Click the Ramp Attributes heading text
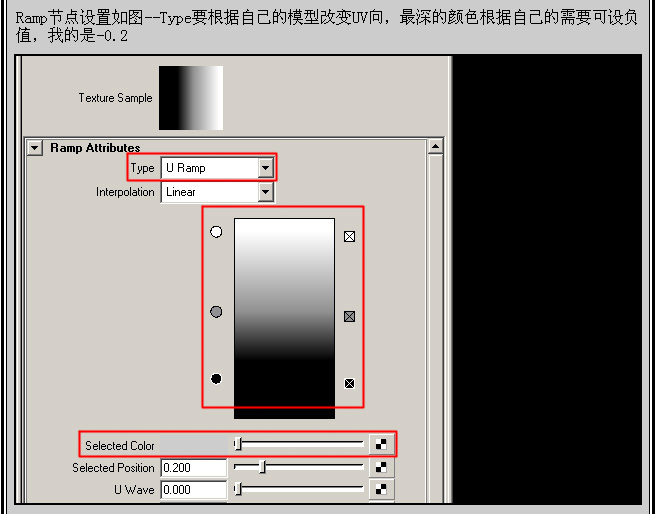The image size is (656, 514). click(95, 148)
